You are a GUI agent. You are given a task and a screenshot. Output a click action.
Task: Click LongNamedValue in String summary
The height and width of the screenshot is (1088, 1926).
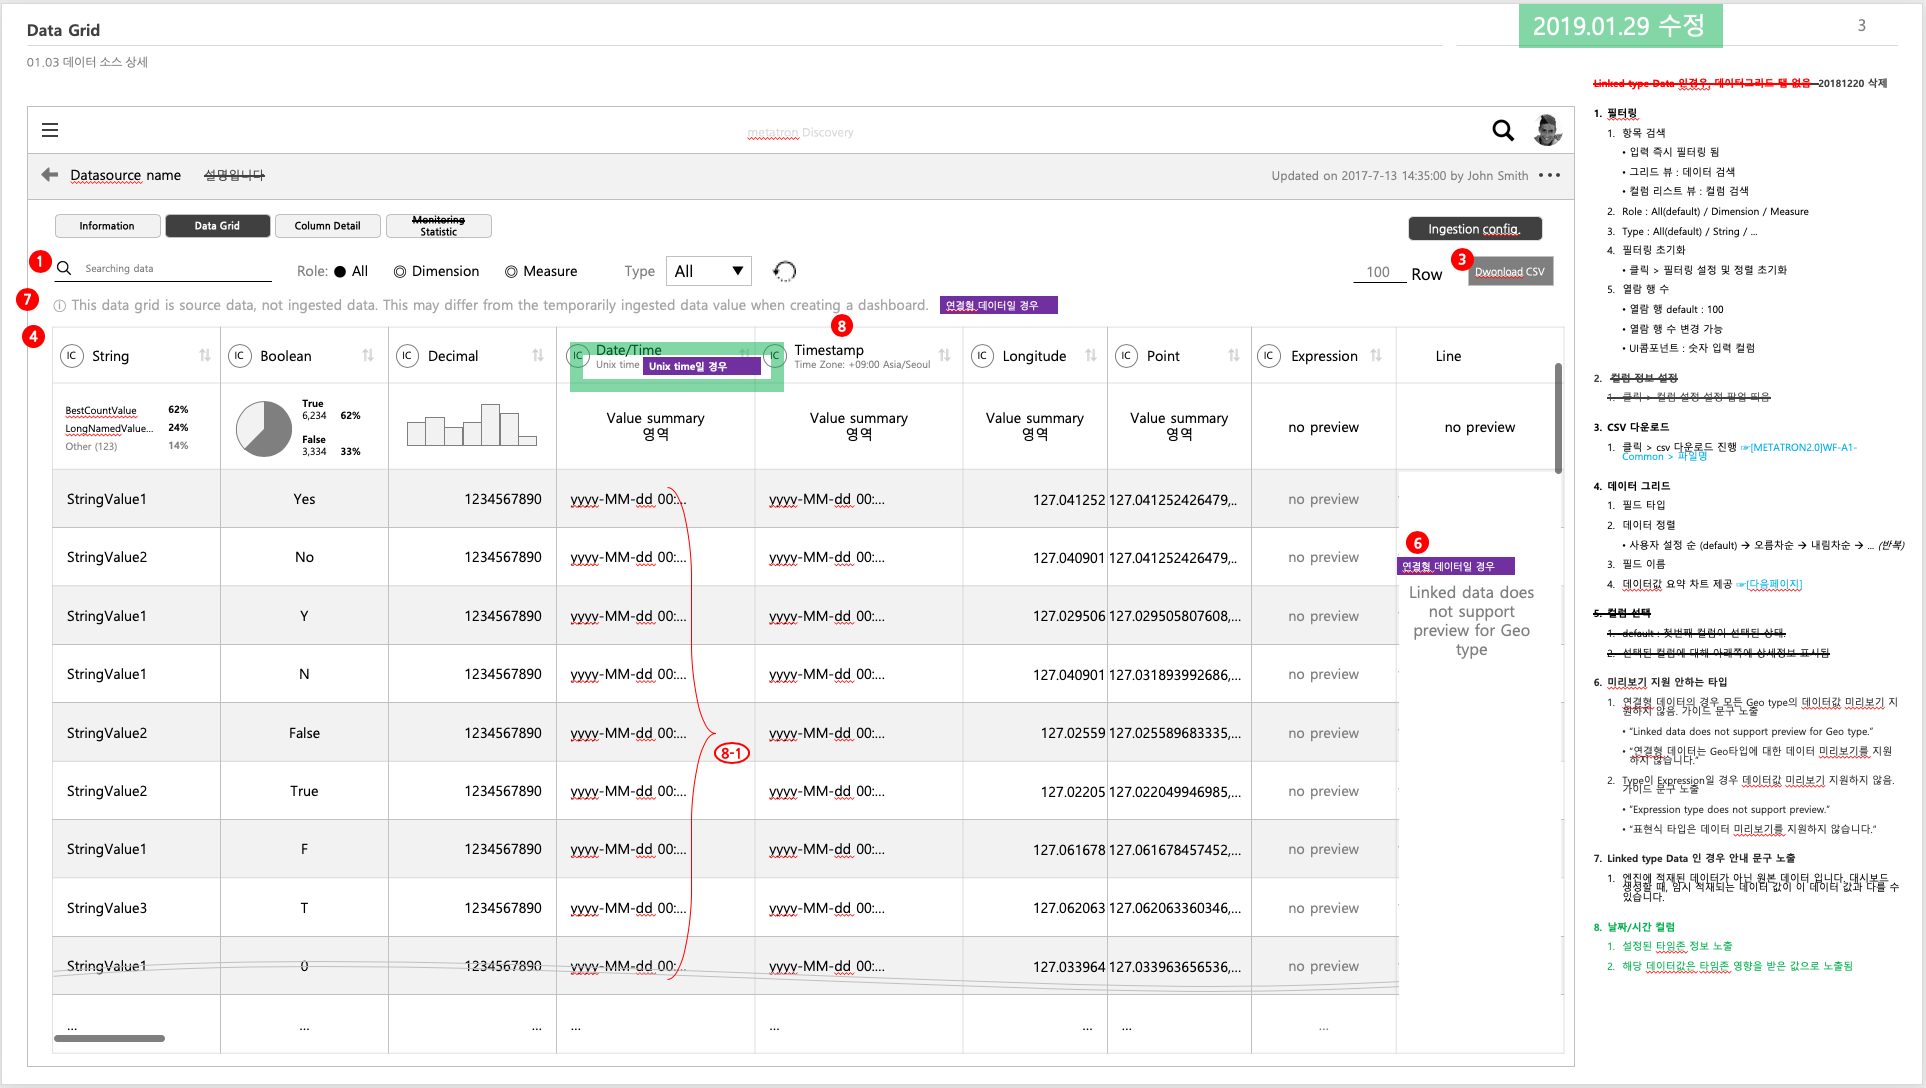coord(109,429)
